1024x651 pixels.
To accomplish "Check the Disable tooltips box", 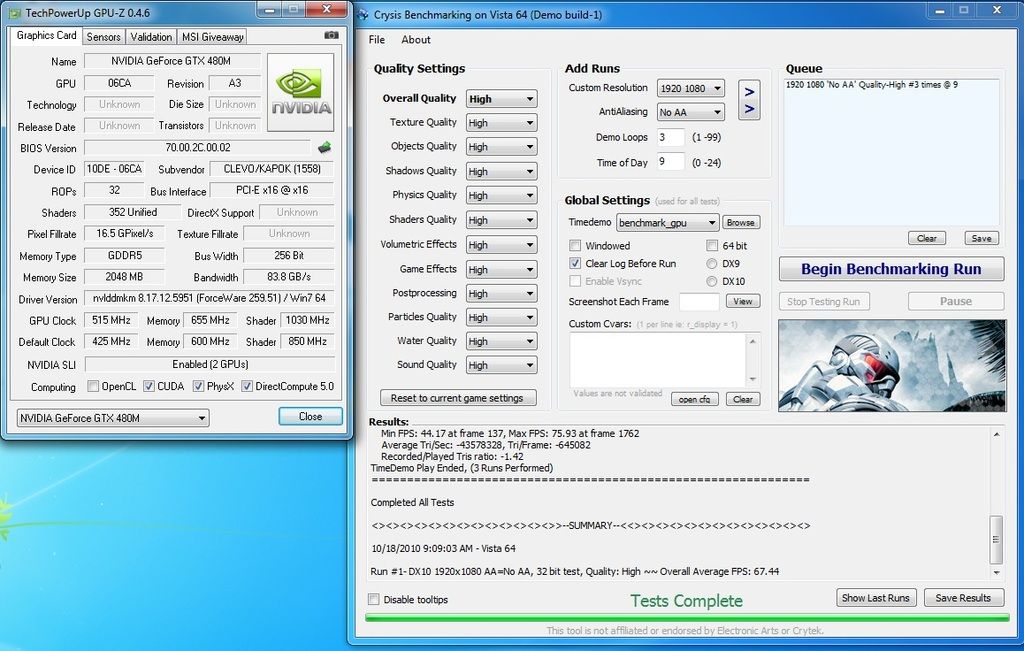I will point(374,599).
